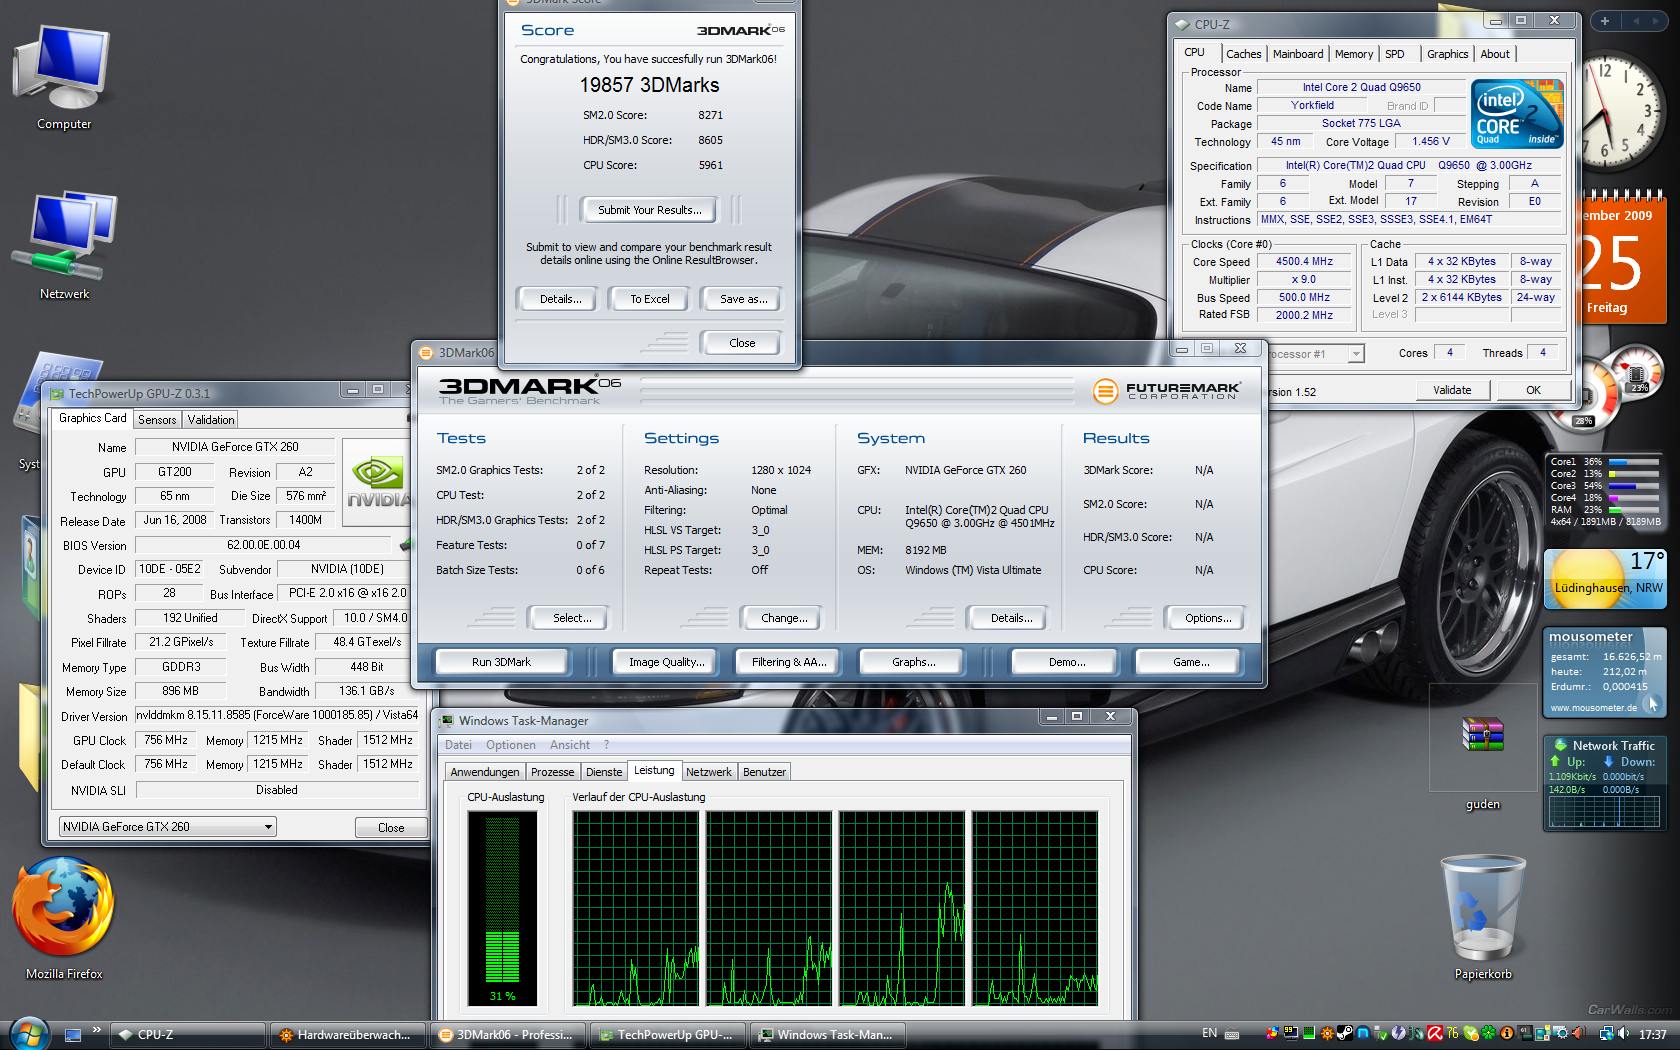This screenshot has width=1680, height=1050.
Task: Open the Papierkorb recycle bin
Action: pos(1482,910)
